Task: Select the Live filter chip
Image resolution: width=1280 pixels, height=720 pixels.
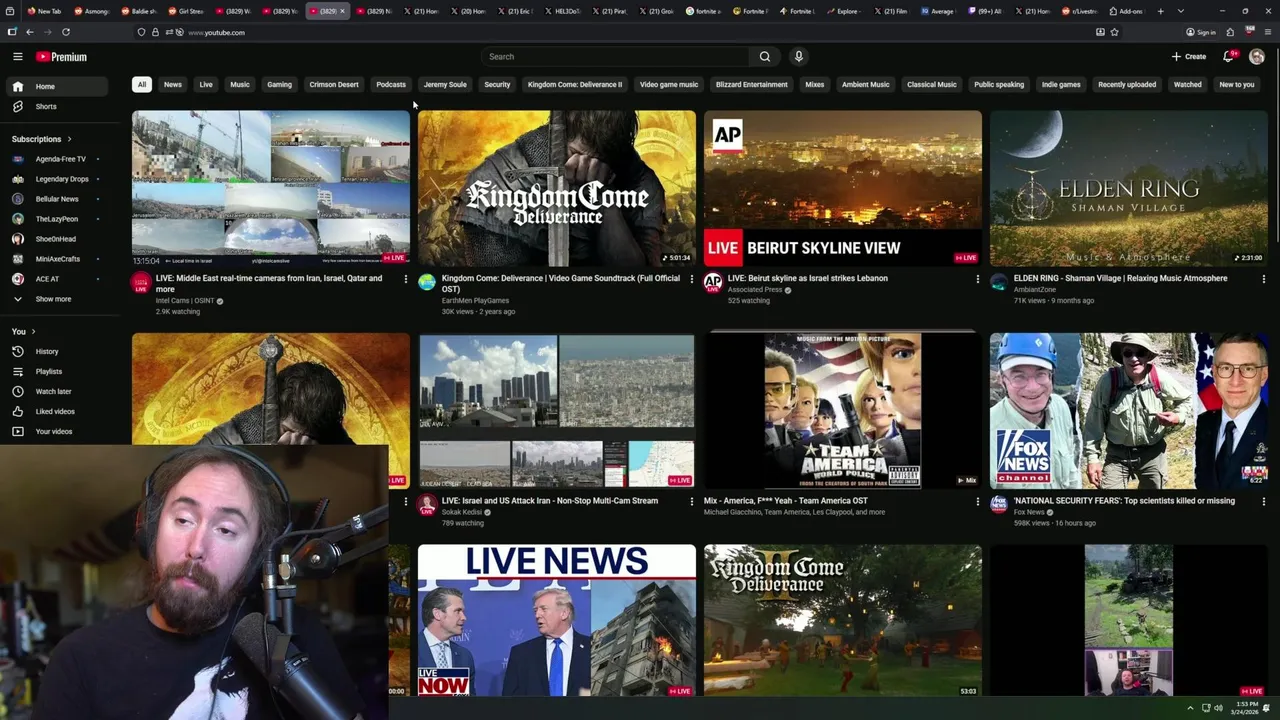Action: [206, 84]
